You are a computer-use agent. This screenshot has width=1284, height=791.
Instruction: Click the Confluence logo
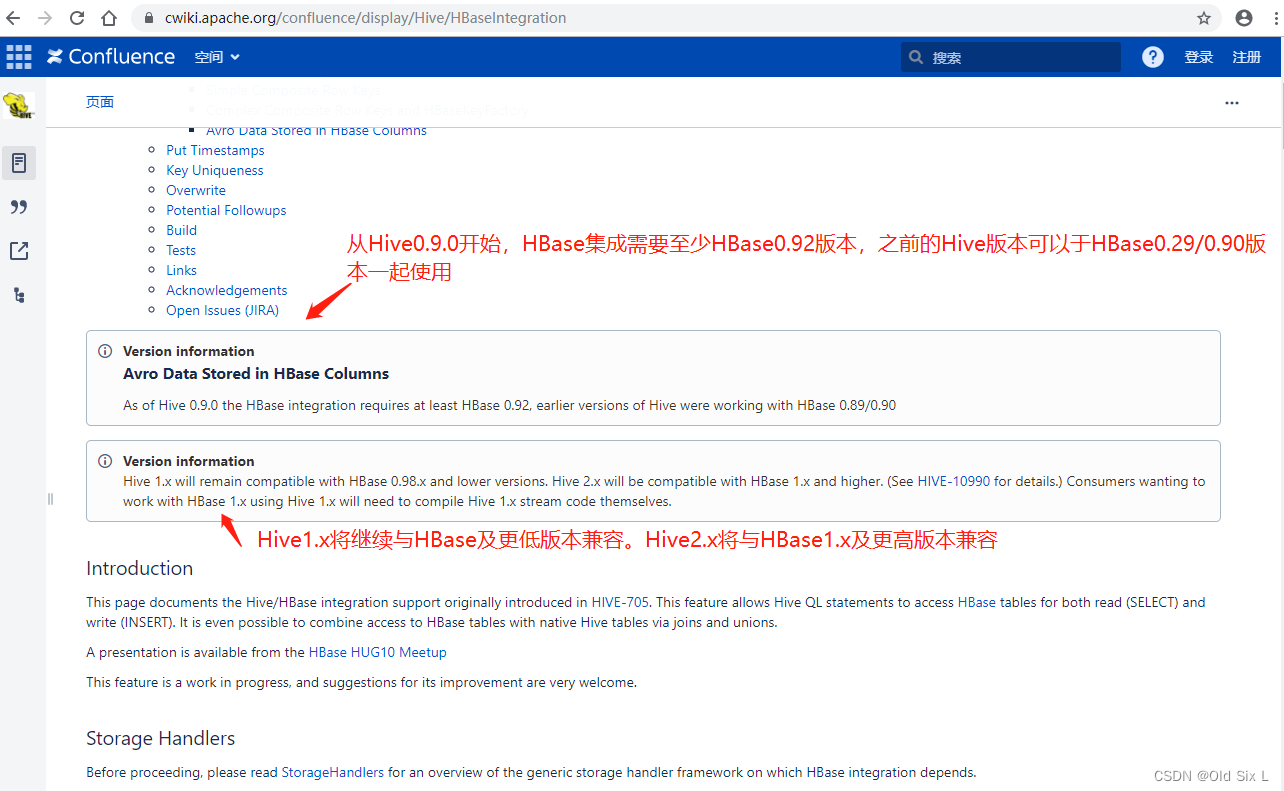111,57
